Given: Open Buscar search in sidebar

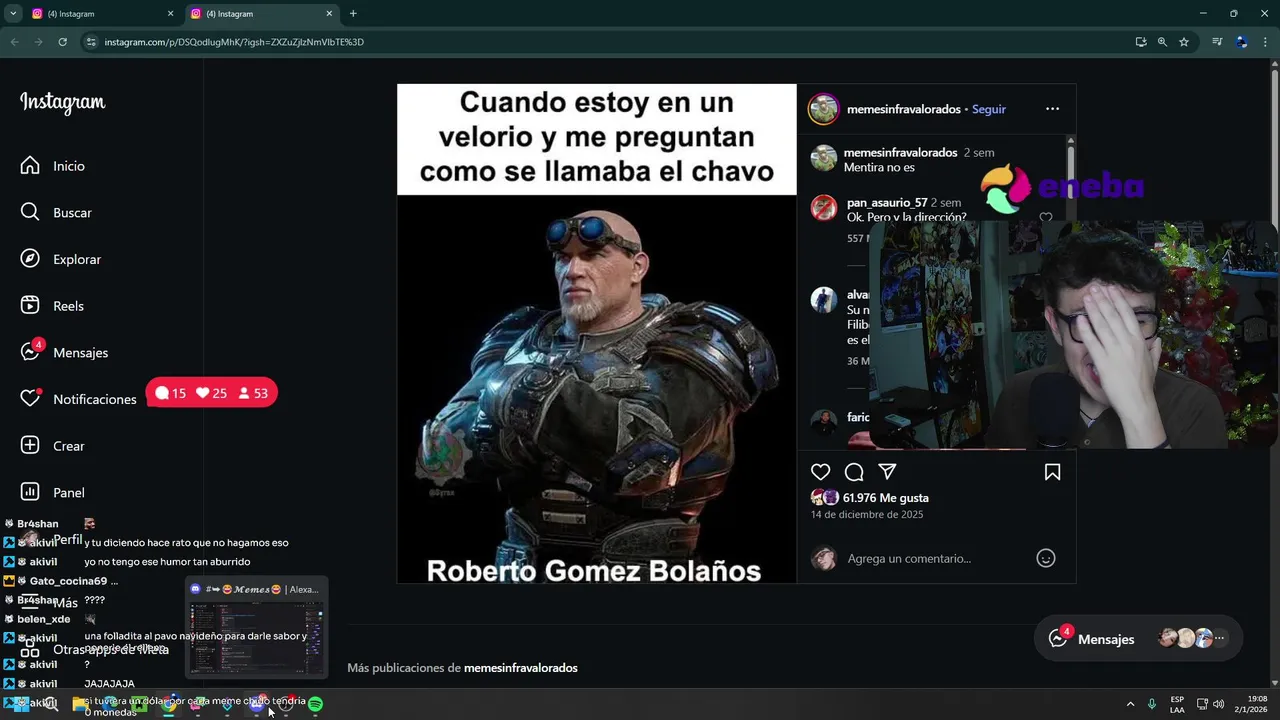Looking at the screenshot, I should pyautogui.click(x=72, y=213).
